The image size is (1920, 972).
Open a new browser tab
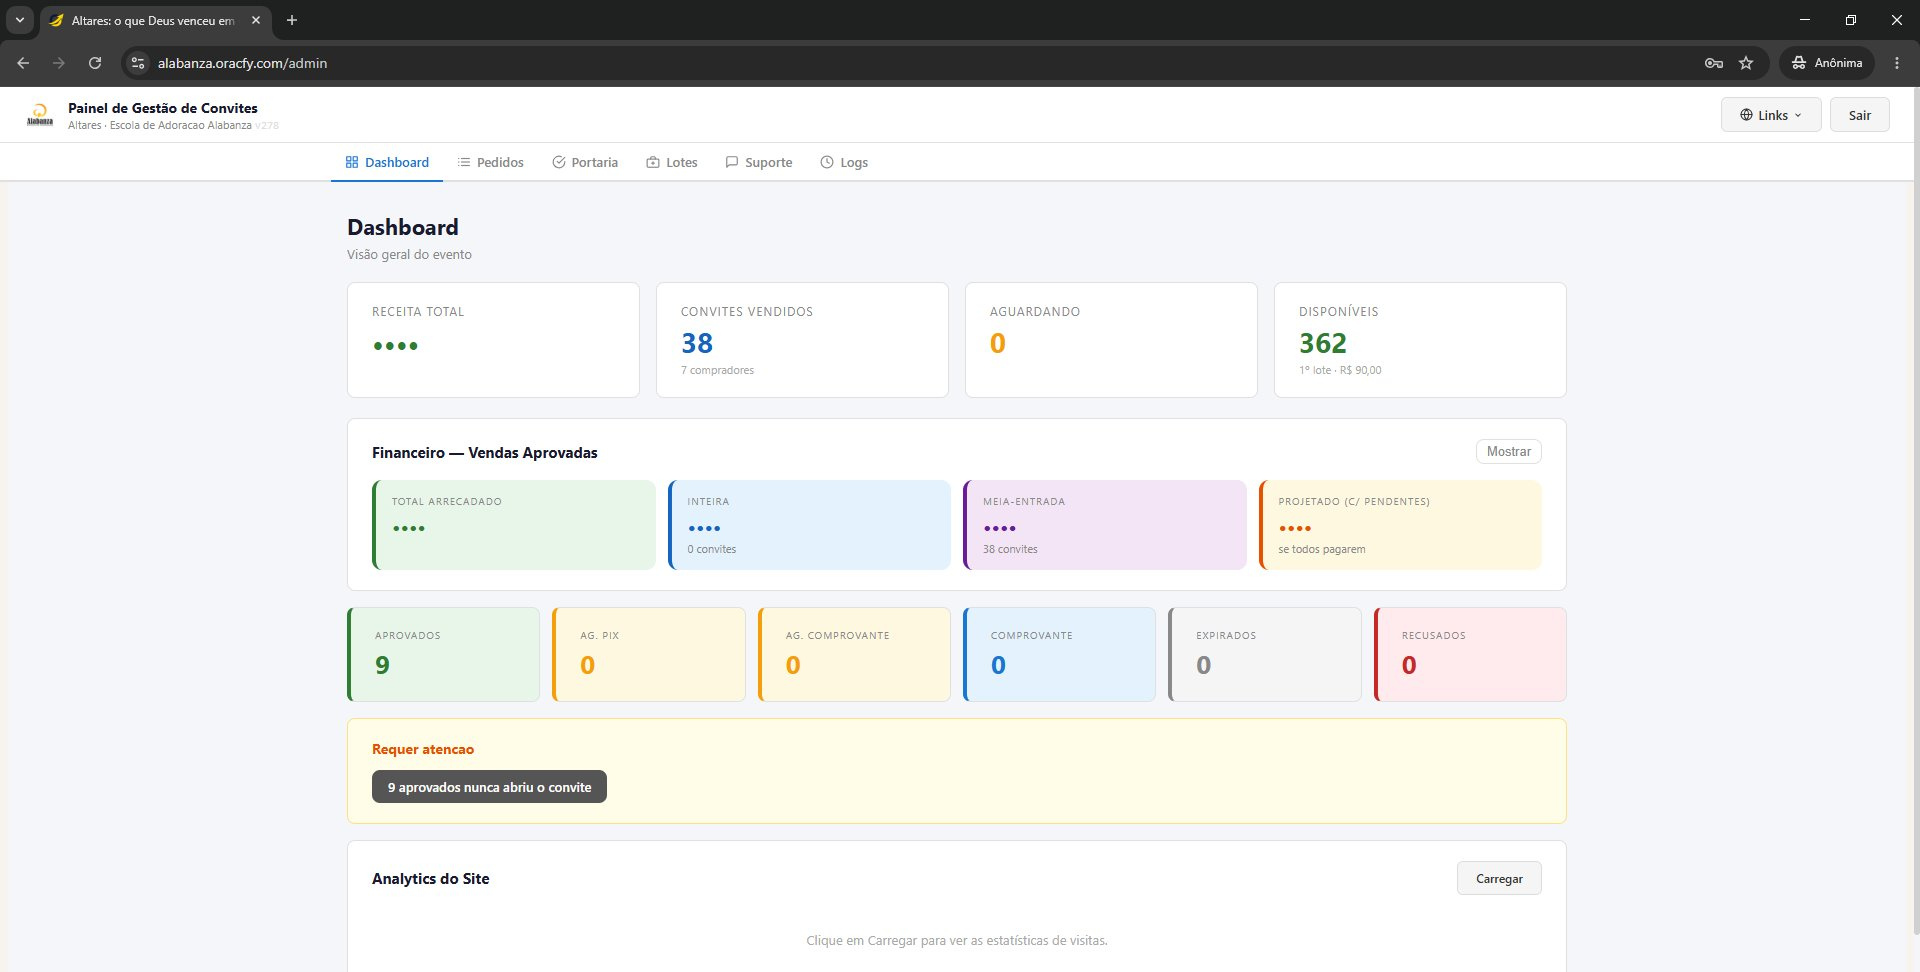292,20
